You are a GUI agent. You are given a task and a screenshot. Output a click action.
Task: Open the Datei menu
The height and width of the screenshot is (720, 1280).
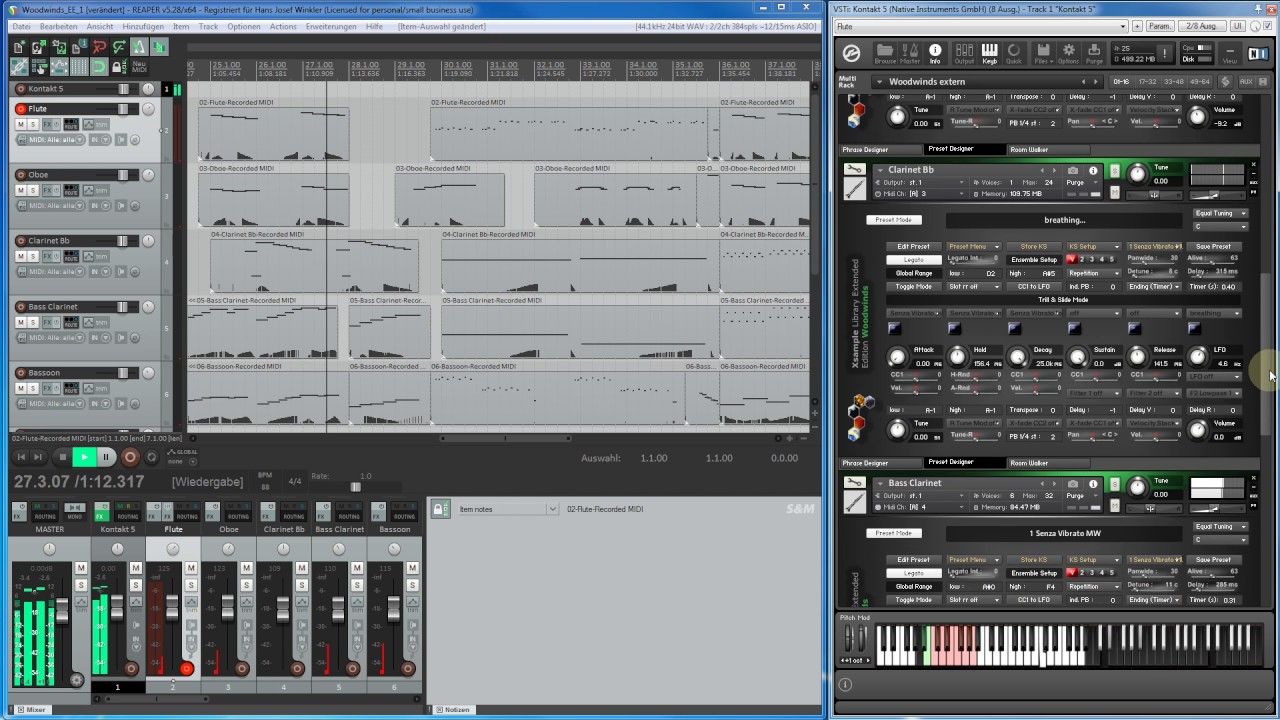[21, 26]
